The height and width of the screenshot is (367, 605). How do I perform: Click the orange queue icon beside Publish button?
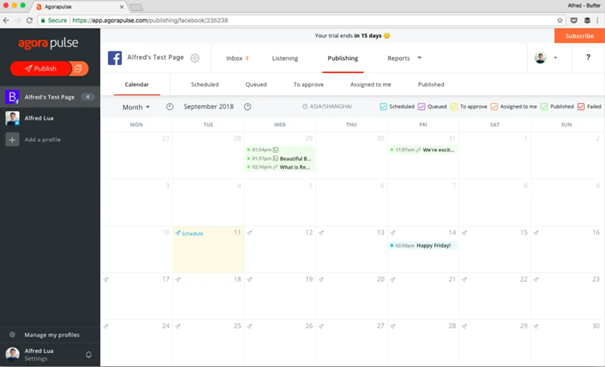coord(79,69)
